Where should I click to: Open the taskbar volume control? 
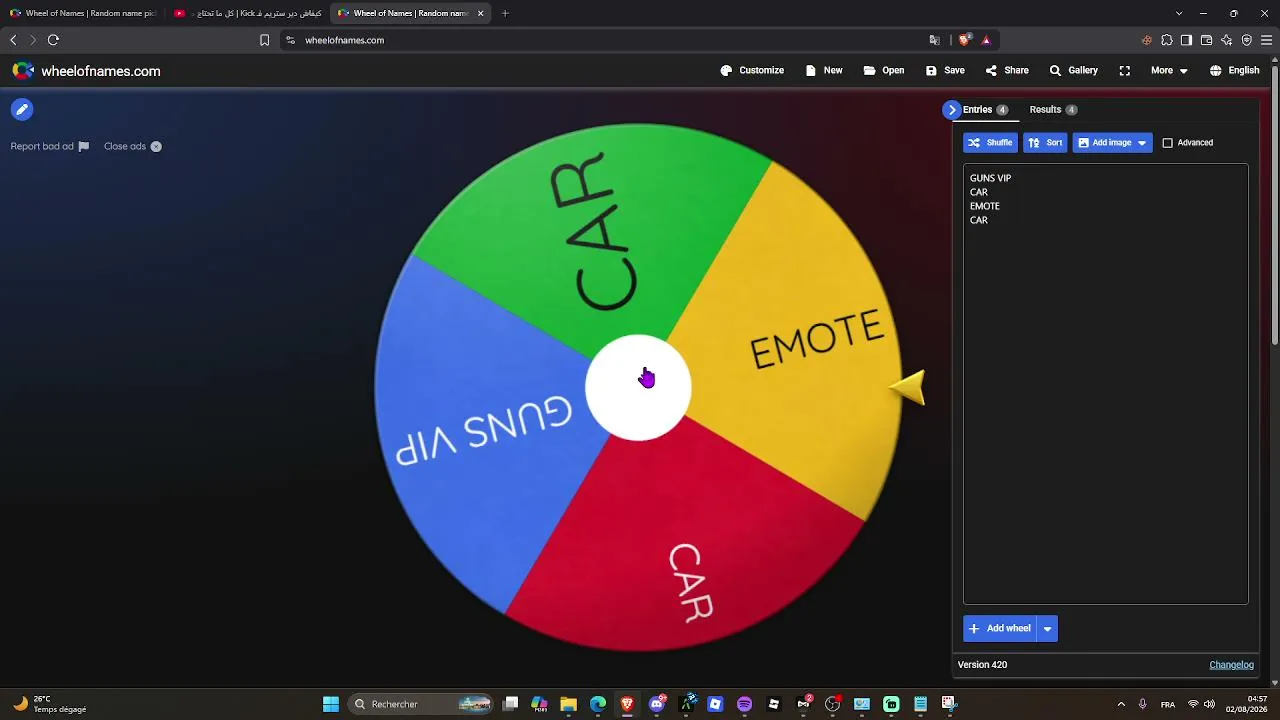[x=1209, y=704]
